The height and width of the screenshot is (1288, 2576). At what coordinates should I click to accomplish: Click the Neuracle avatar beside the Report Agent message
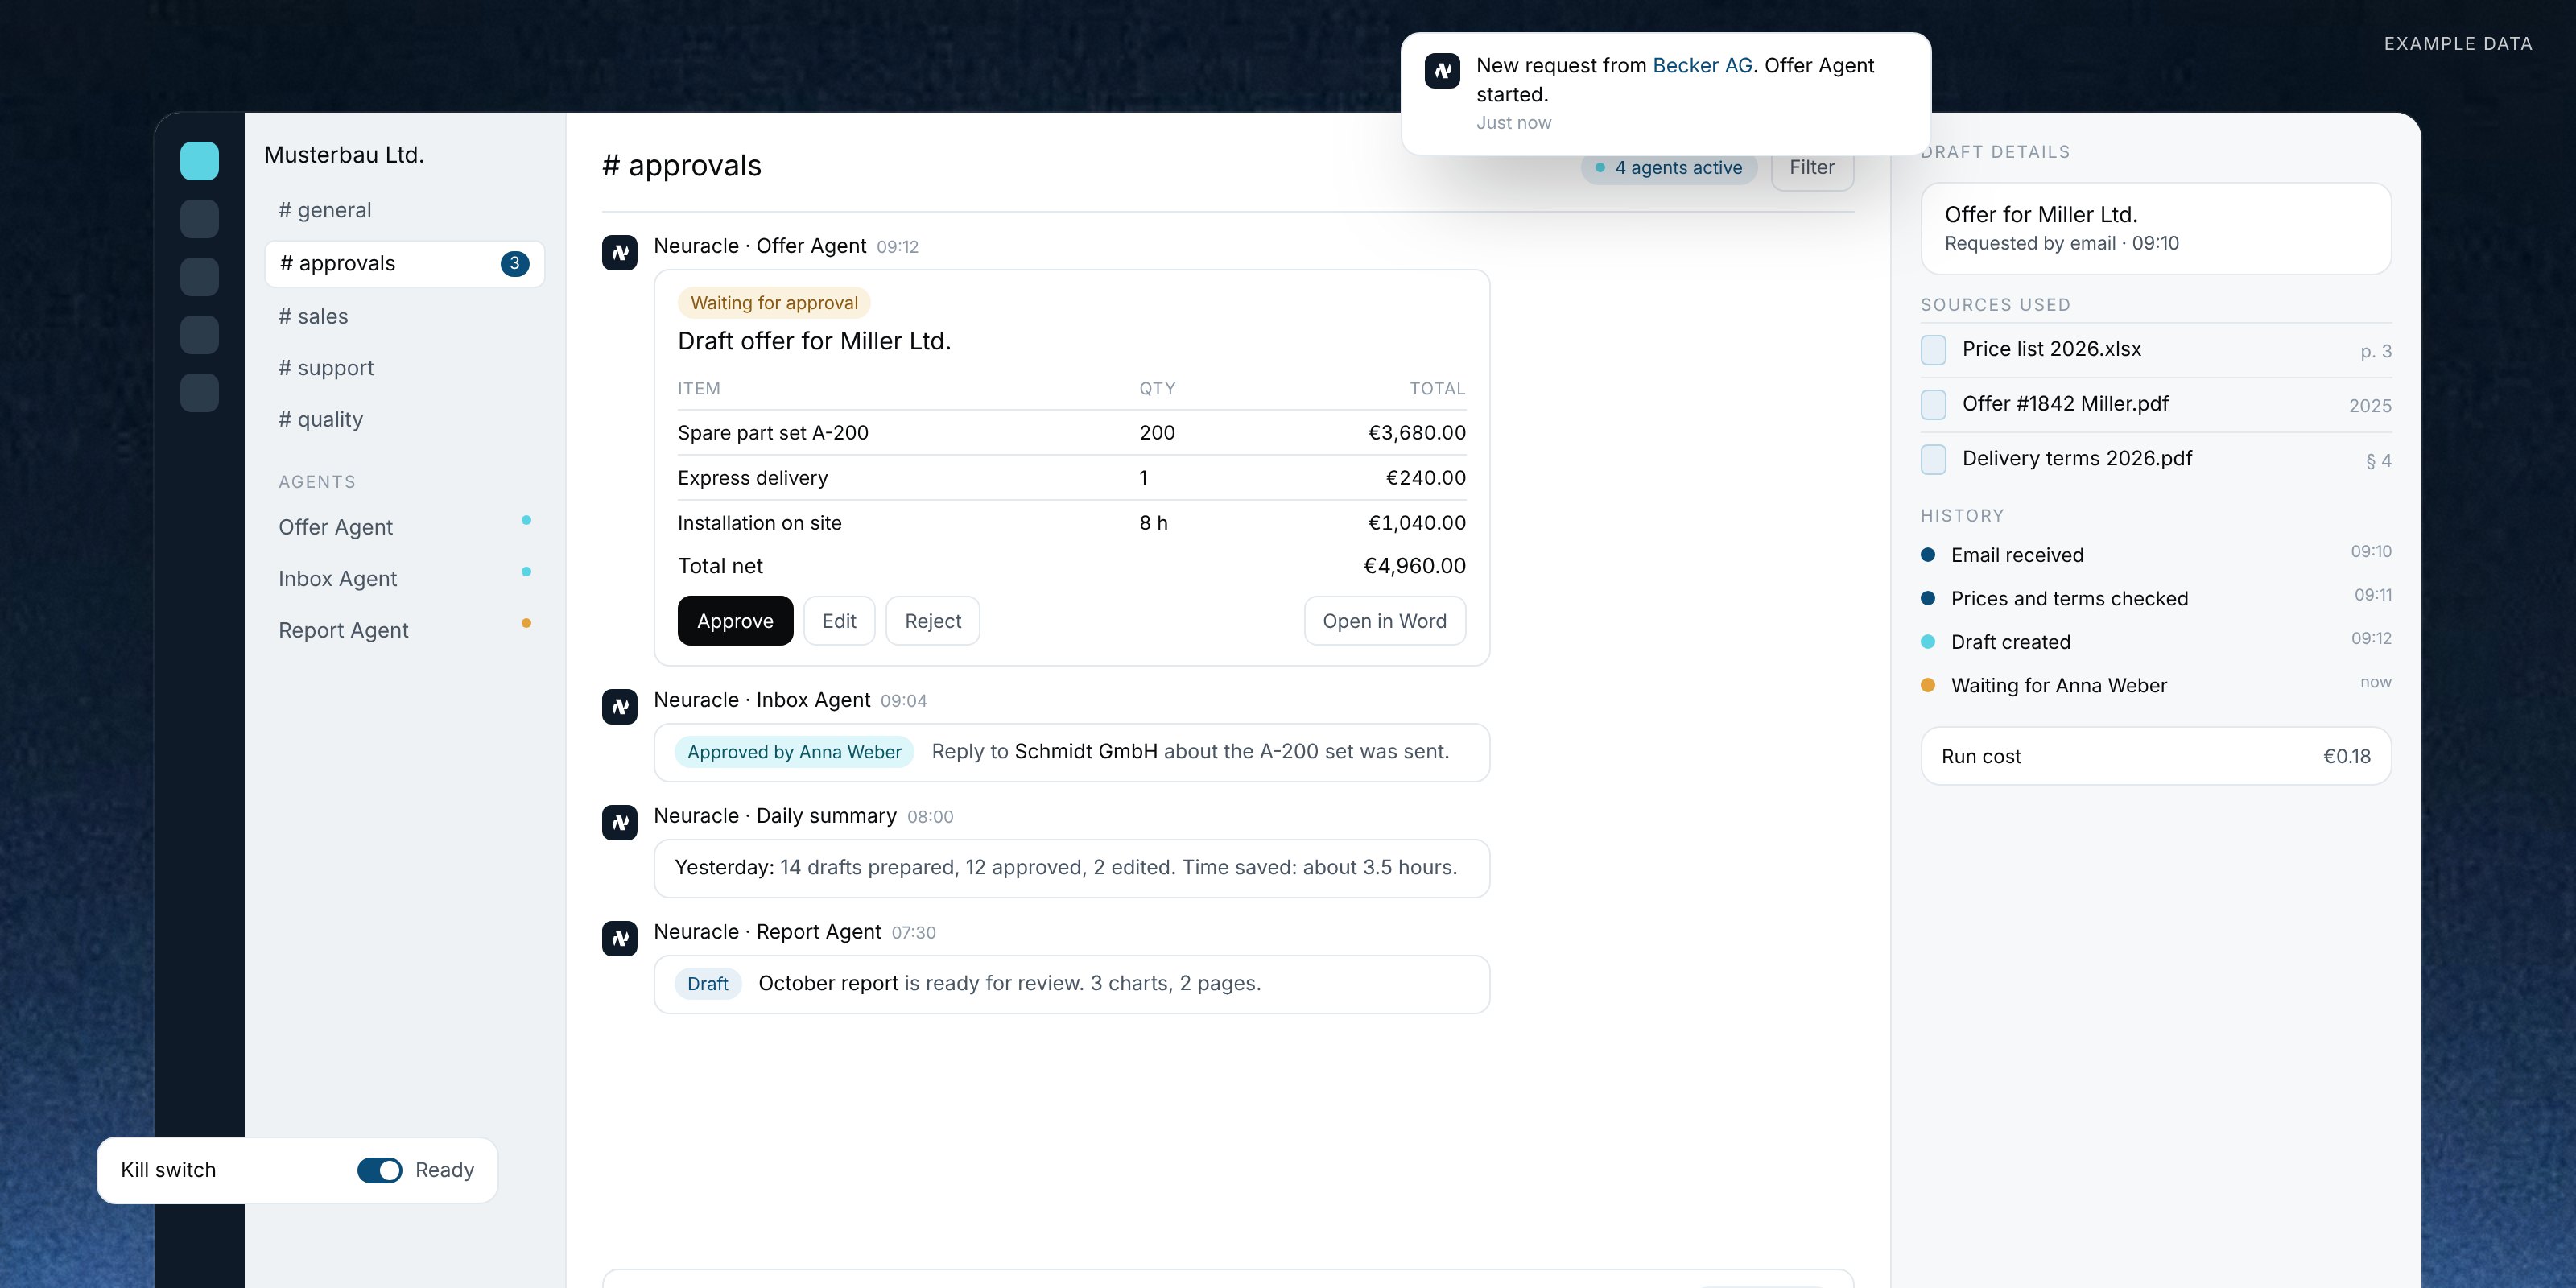point(619,938)
